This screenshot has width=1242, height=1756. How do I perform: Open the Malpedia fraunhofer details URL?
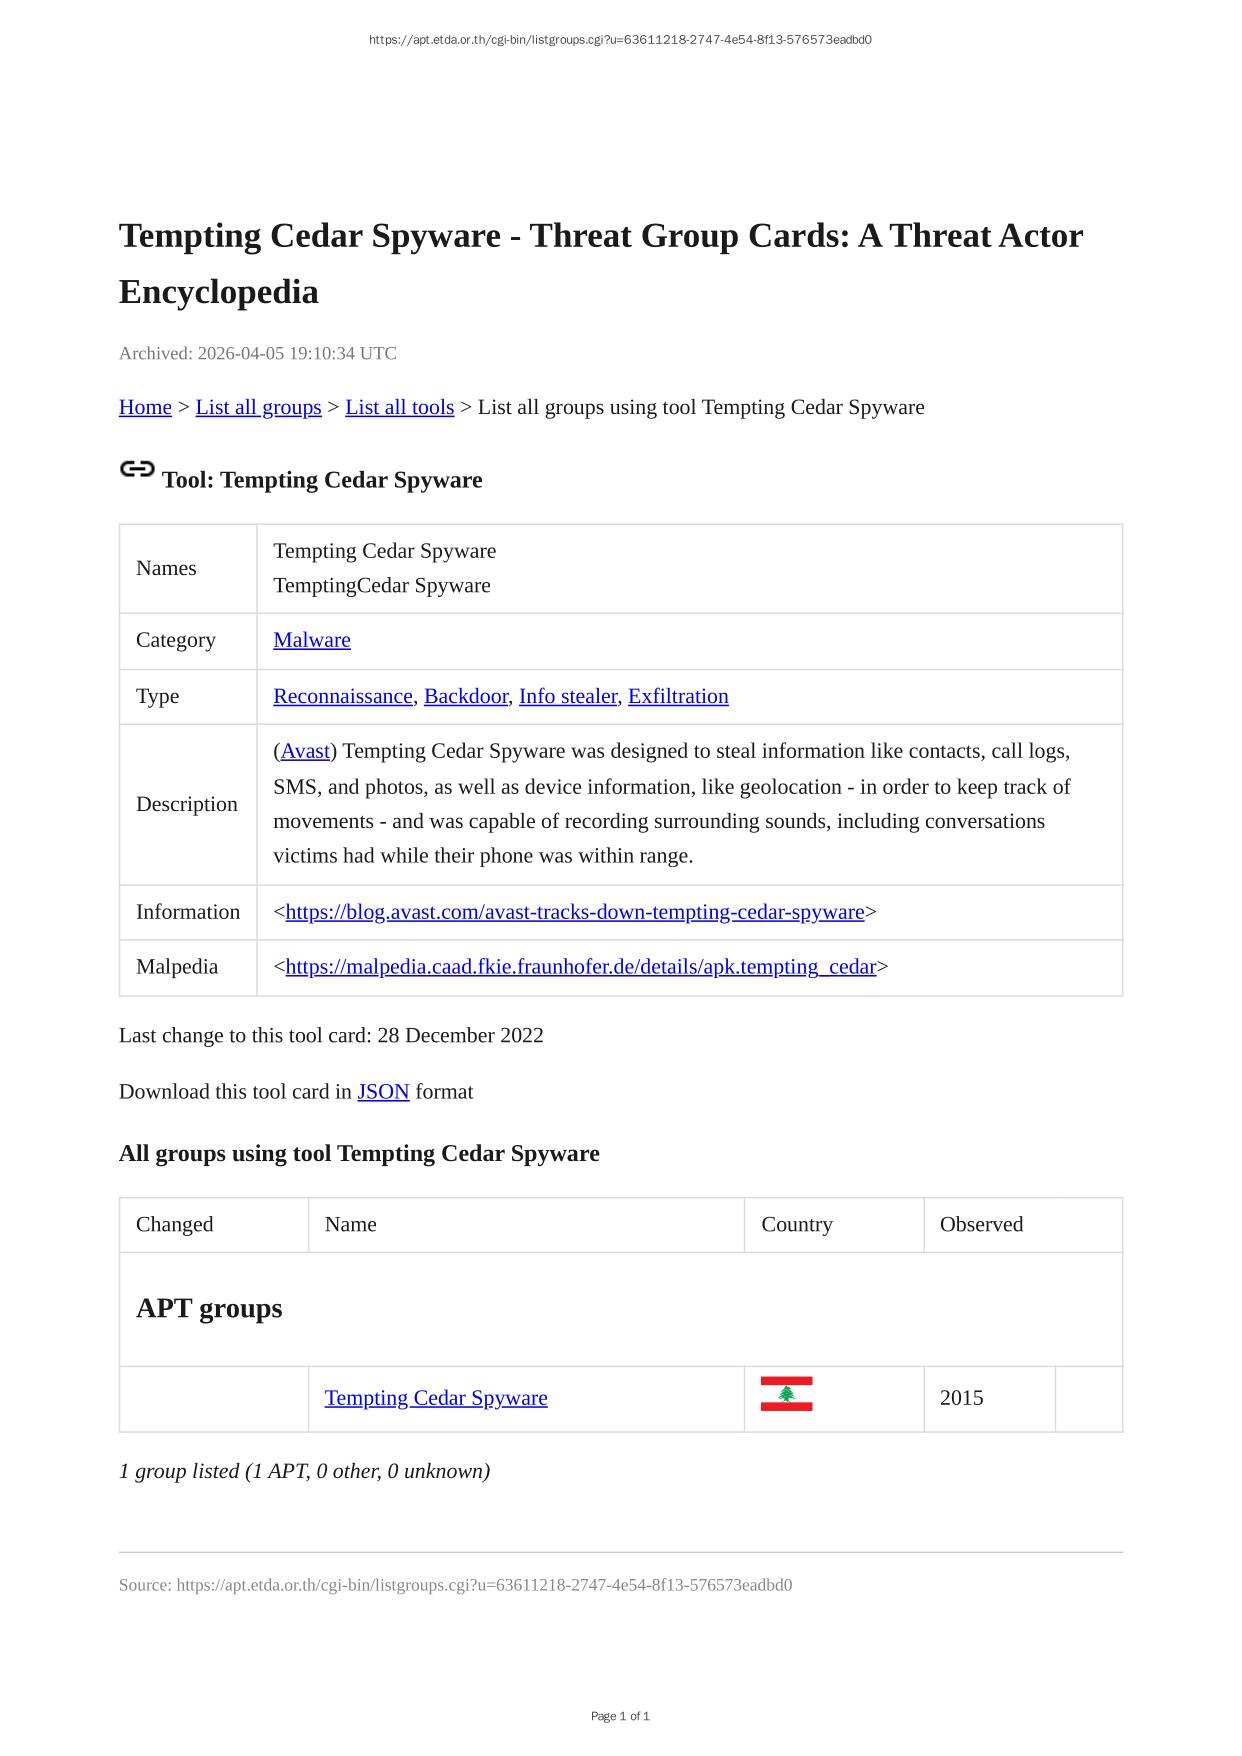click(581, 966)
